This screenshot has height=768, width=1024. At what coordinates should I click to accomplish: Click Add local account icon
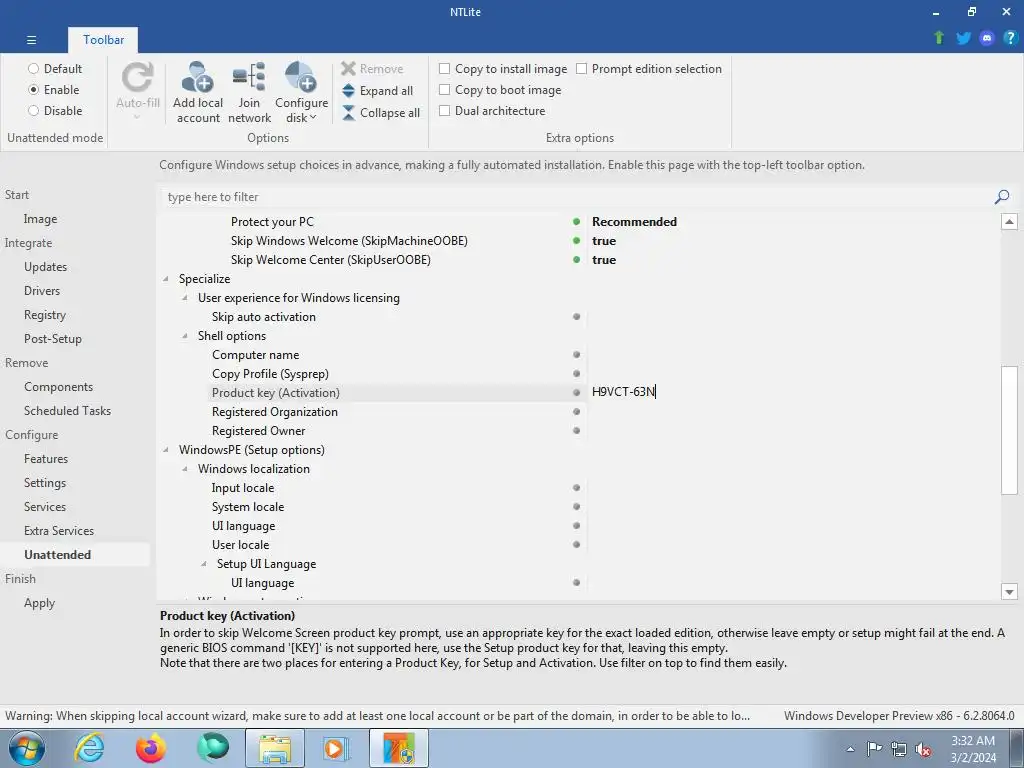pyautogui.click(x=197, y=77)
